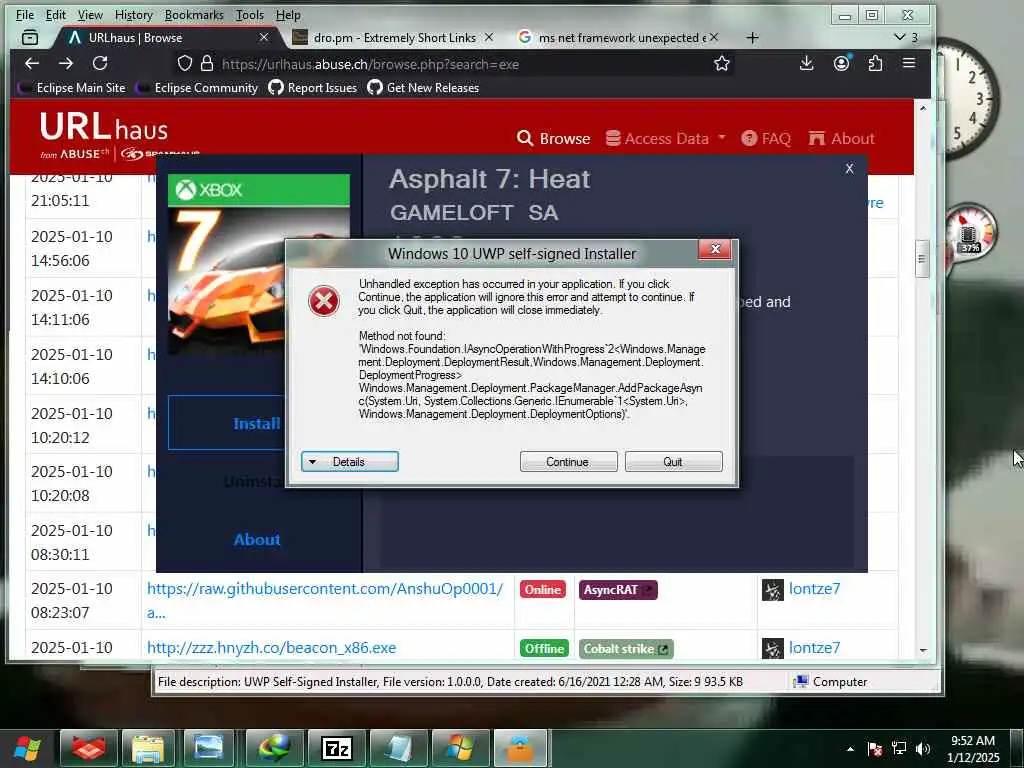
Task: Open the Firefox downloads panel
Action: pos(807,63)
